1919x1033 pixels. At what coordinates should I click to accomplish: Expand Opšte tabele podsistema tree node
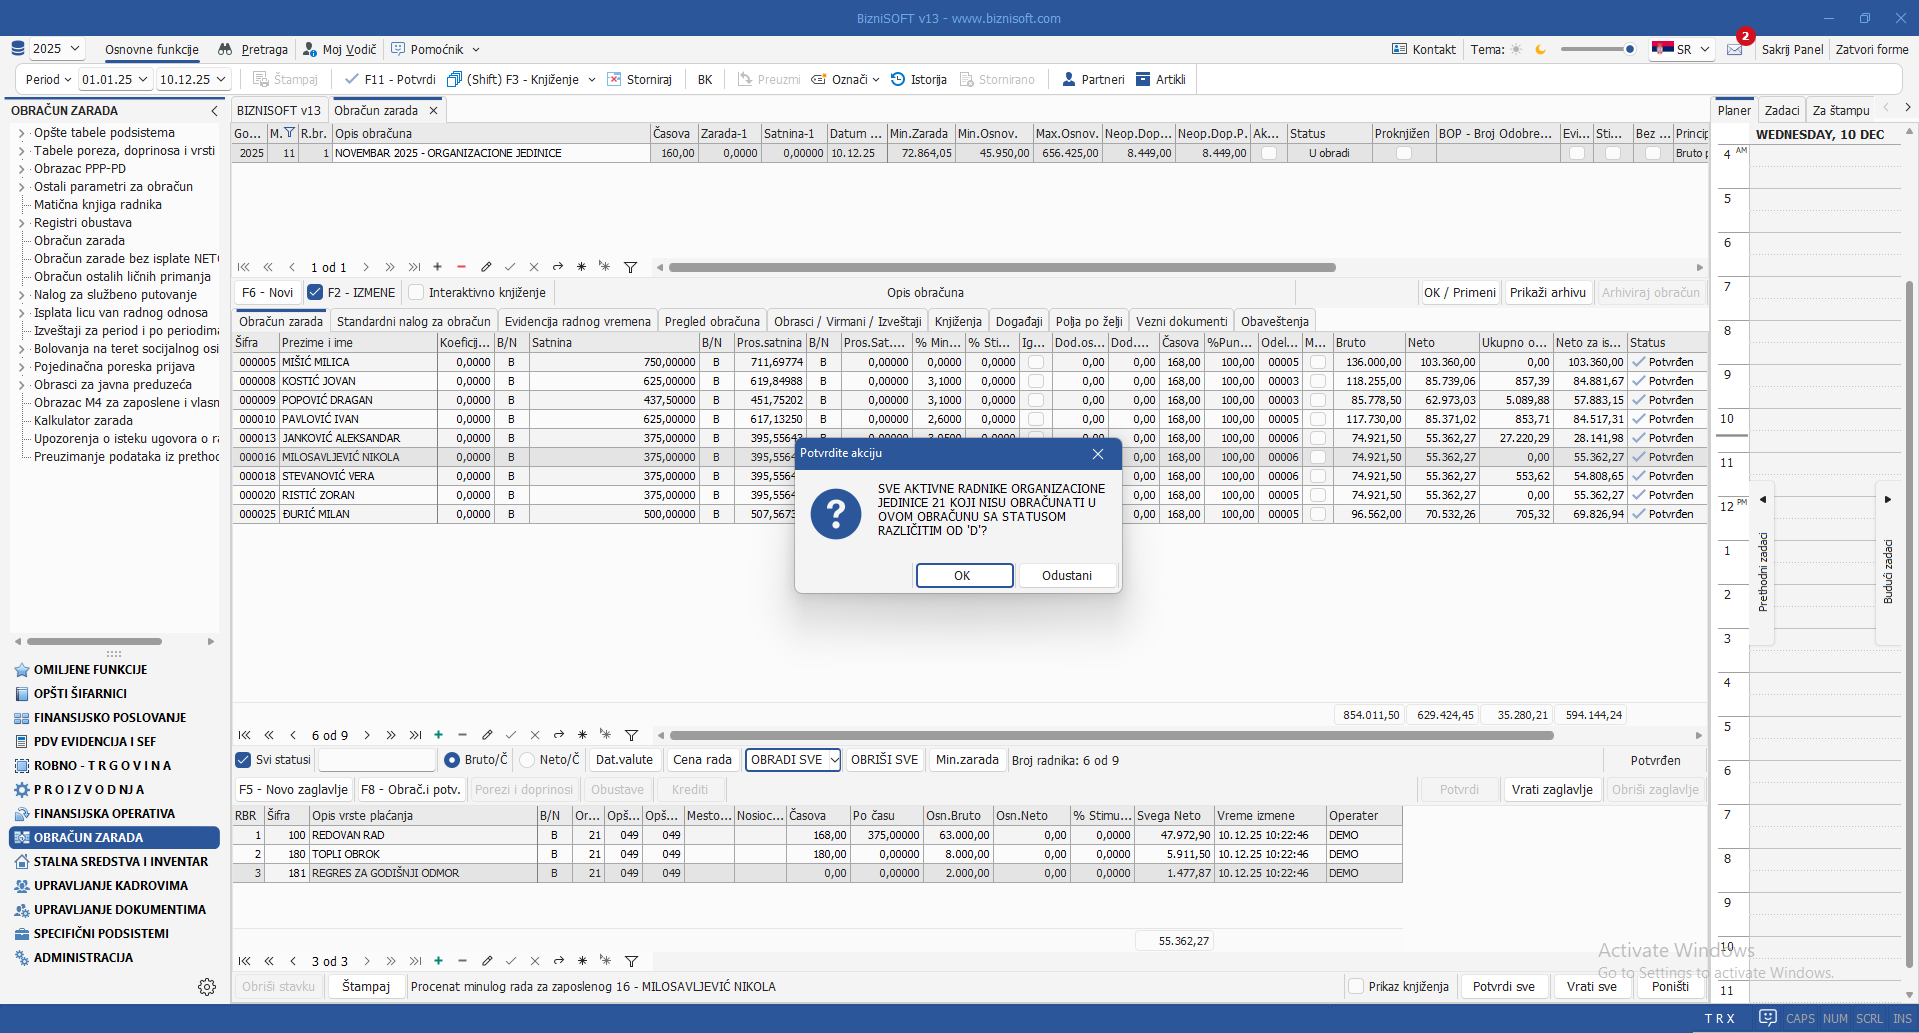click(x=21, y=133)
